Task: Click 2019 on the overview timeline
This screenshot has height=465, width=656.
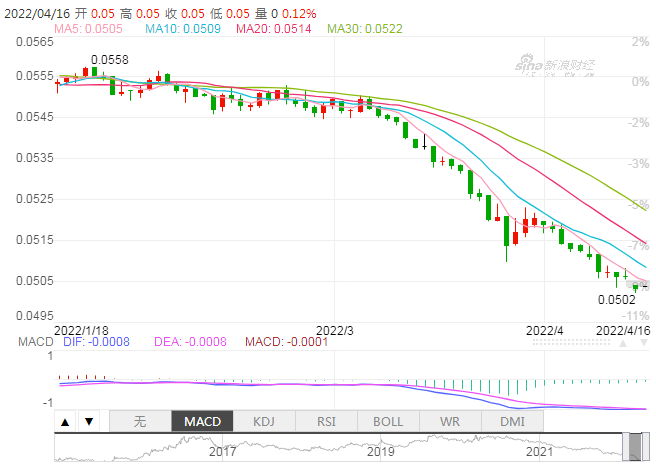Action: pos(382,452)
